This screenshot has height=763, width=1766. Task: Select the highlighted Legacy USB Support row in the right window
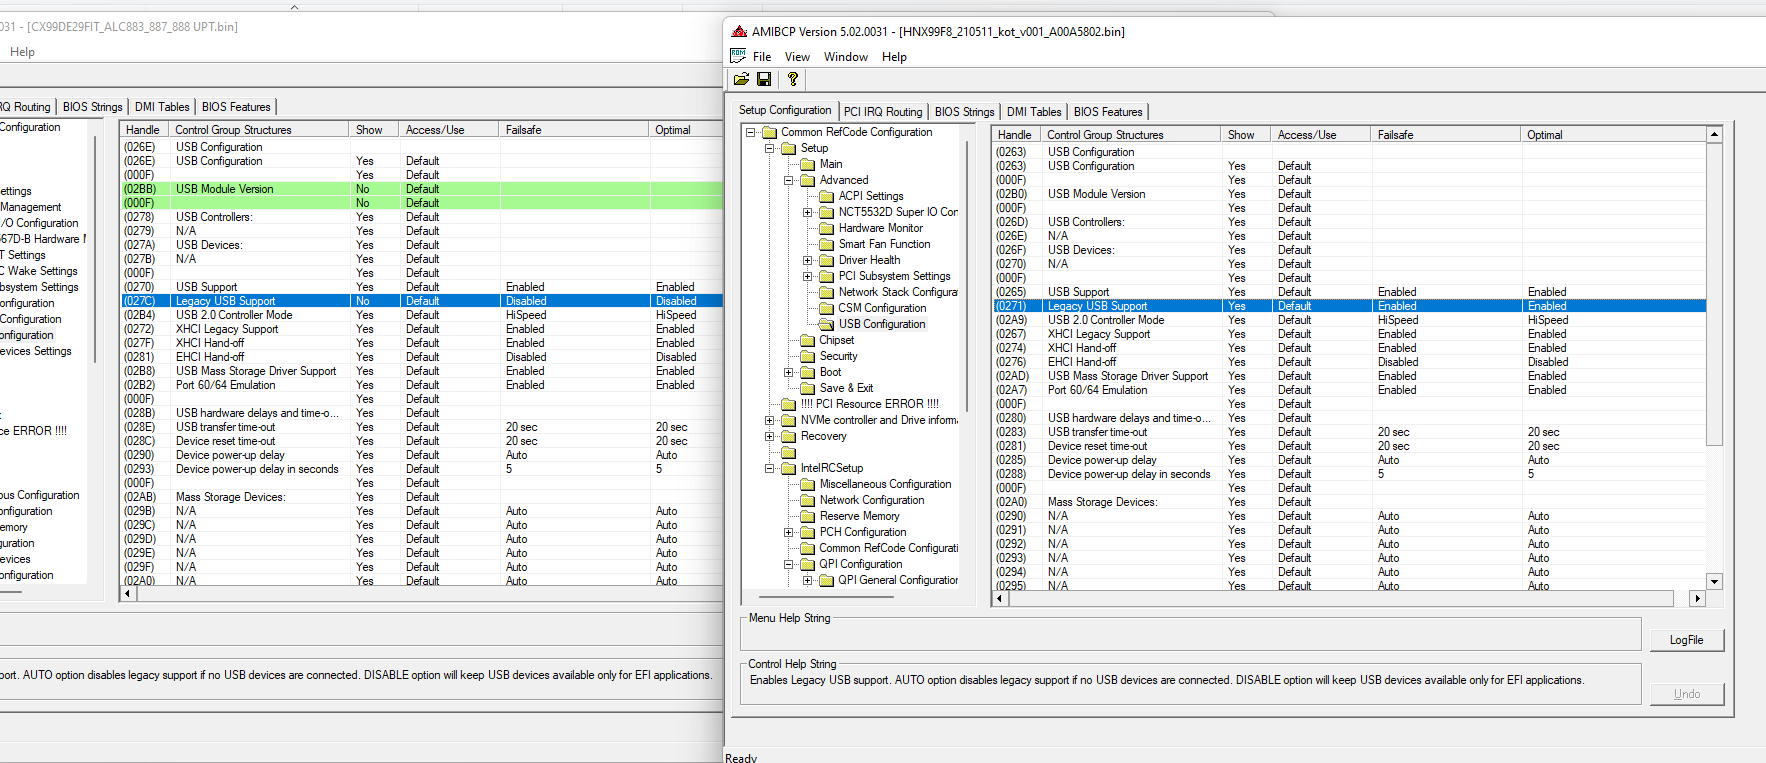coord(1349,306)
